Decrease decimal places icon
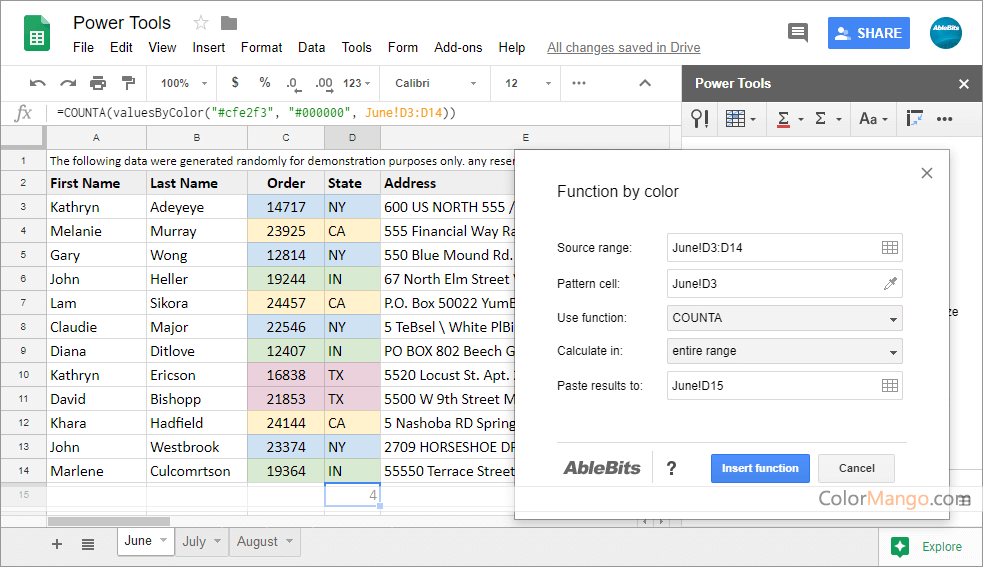The width and height of the screenshot is (983, 567). pyautogui.click(x=292, y=83)
